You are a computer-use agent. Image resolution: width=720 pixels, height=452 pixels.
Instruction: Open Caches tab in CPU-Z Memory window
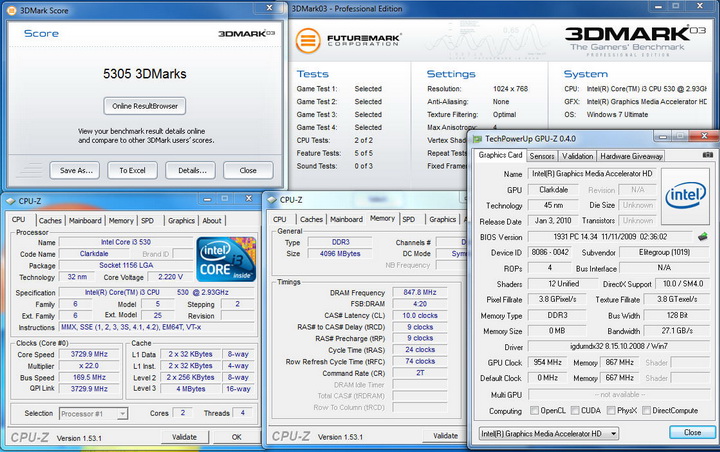[x=311, y=219]
